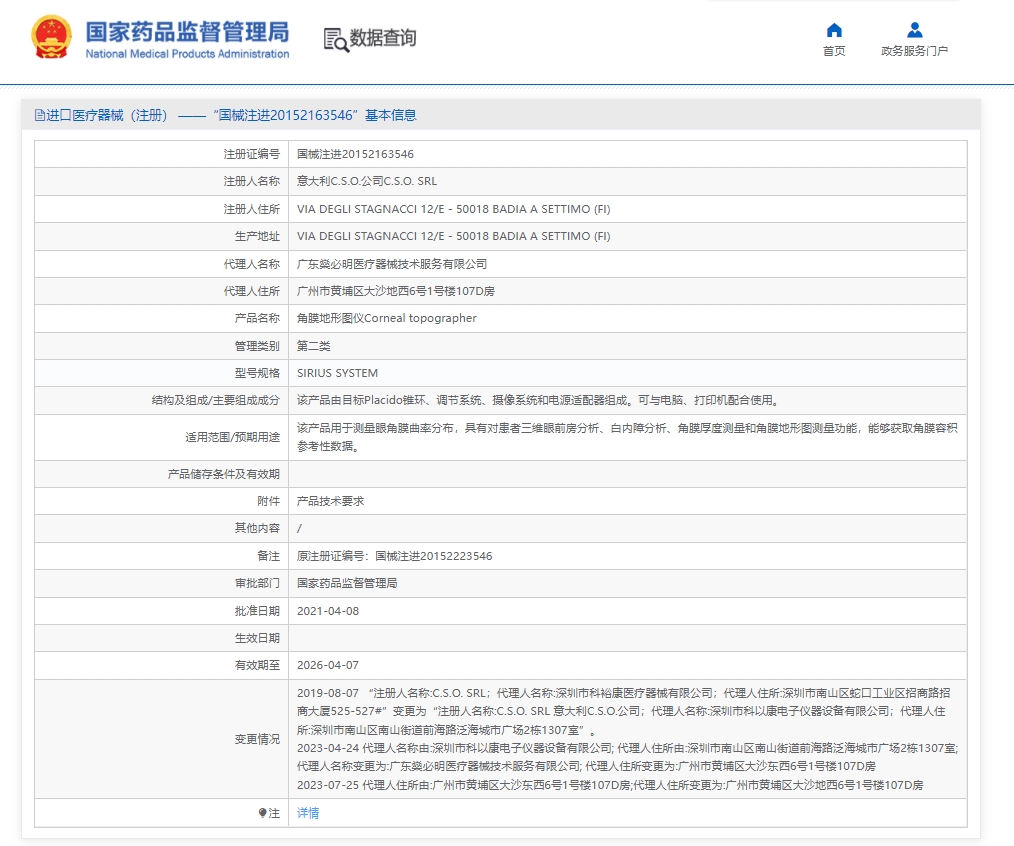Image resolution: width=1014 pixels, height=846 pixels.
Task: Select 角膜地形图仪Corneal topographer value
Action: point(387,318)
